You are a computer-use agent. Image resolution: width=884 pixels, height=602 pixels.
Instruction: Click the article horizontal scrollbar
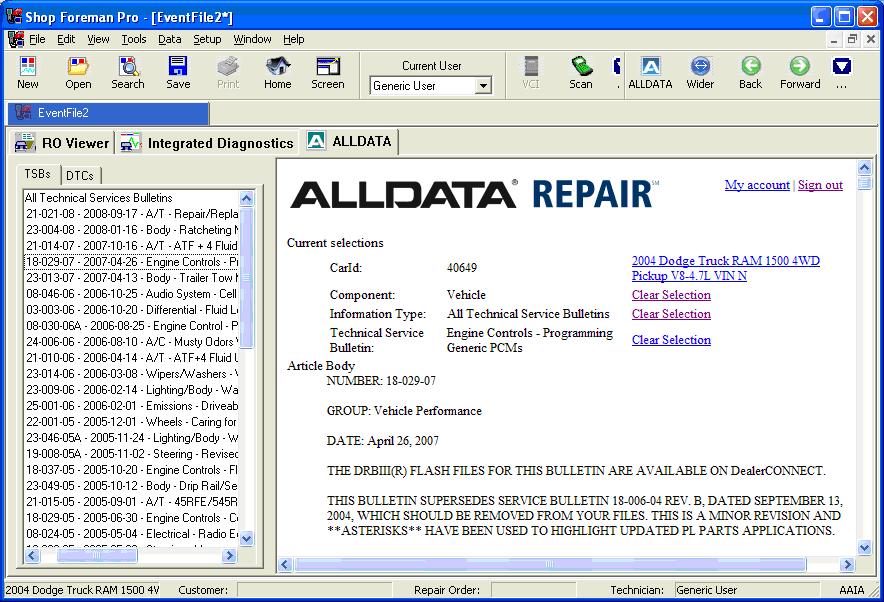[560, 565]
